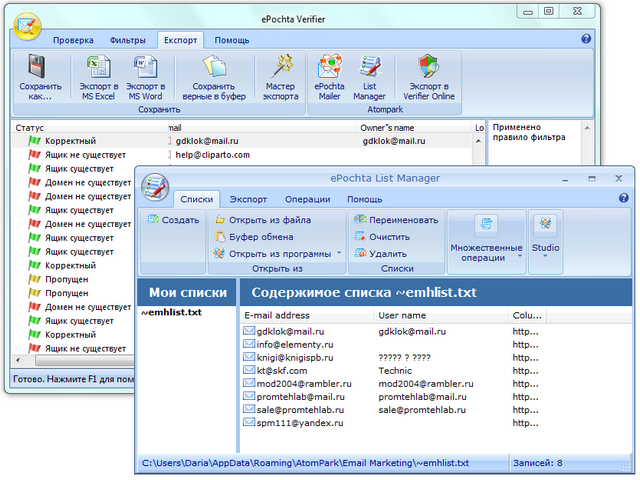Expand Открыть из программы dropdown

(339, 253)
